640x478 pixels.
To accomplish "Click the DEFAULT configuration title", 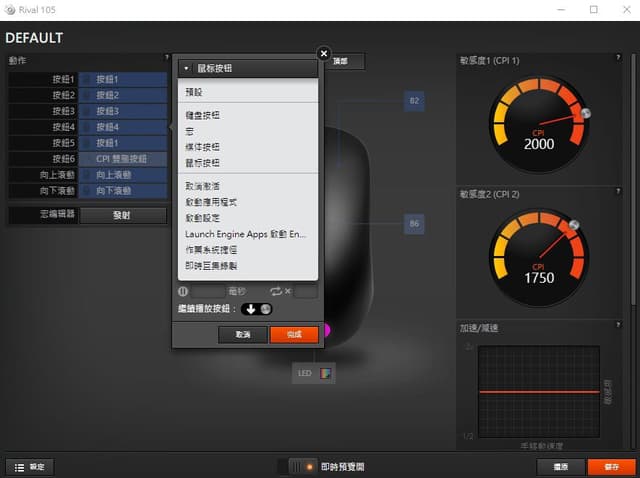I will (34, 38).
